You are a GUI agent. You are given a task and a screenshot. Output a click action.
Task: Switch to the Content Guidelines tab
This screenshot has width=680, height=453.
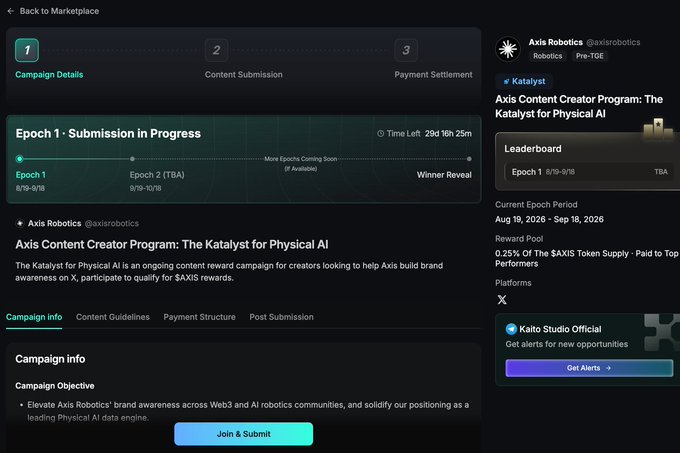point(113,317)
